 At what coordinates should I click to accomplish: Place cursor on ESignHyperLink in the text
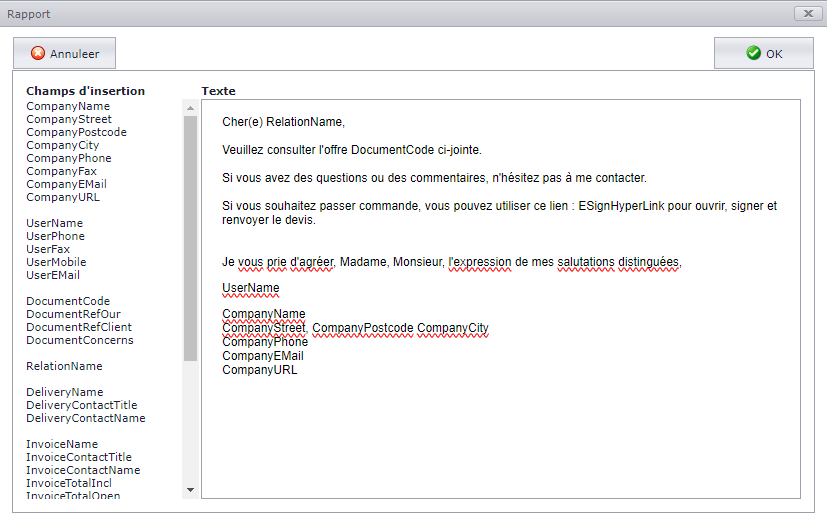[621, 206]
